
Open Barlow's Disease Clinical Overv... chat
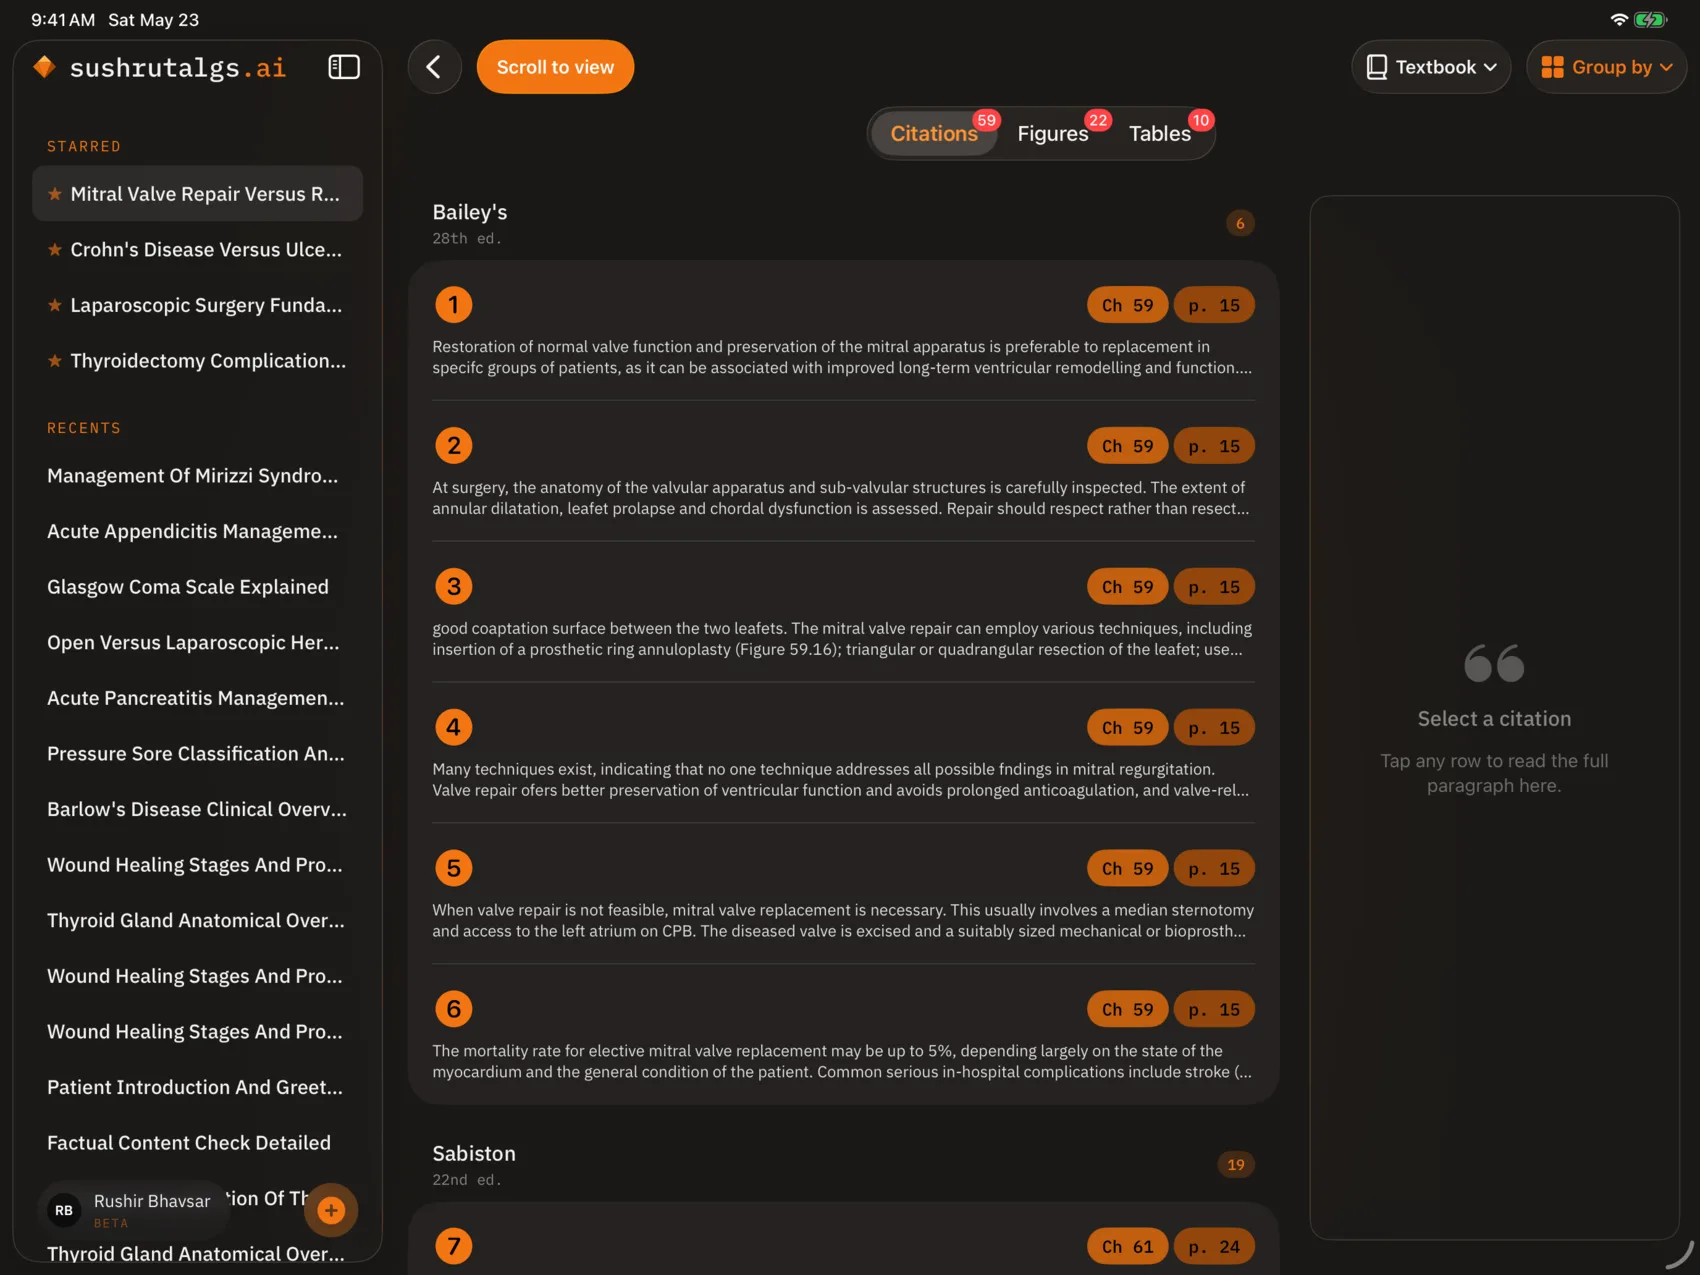click(197, 809)
